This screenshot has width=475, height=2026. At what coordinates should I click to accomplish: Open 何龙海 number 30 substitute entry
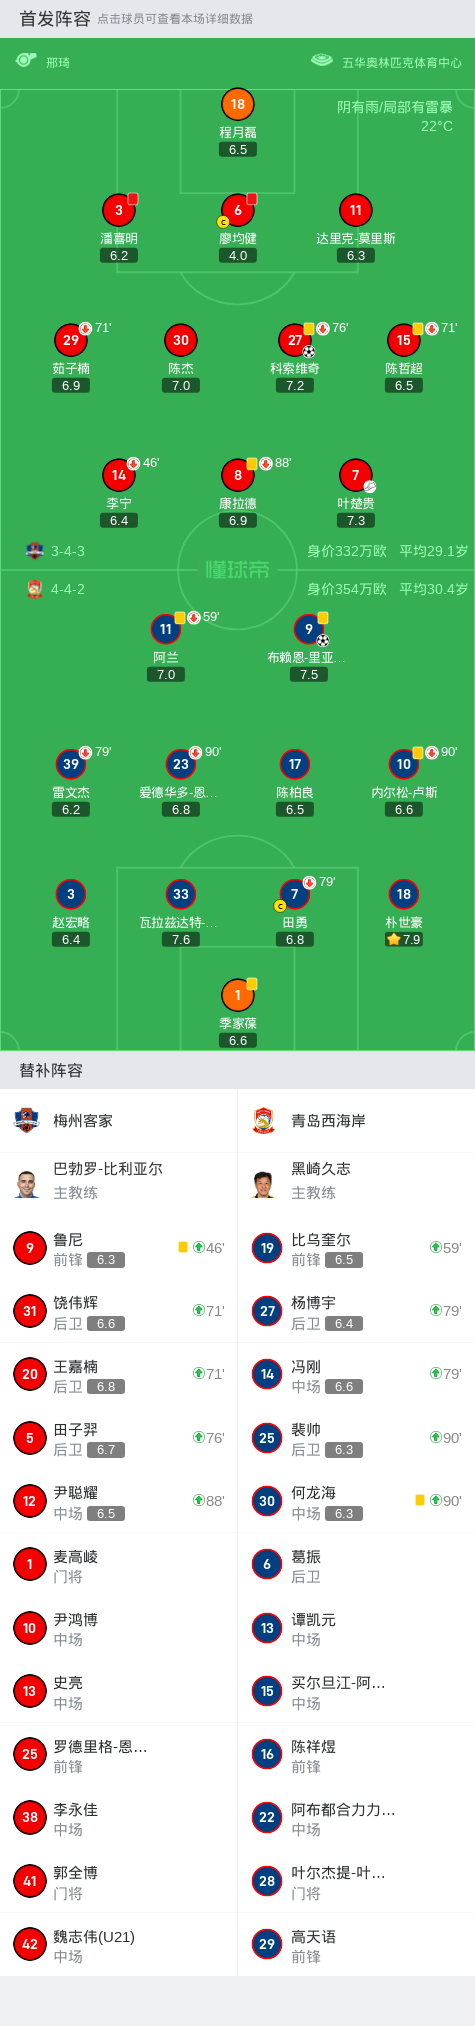pyautogui.click(x=356, y=1501)
